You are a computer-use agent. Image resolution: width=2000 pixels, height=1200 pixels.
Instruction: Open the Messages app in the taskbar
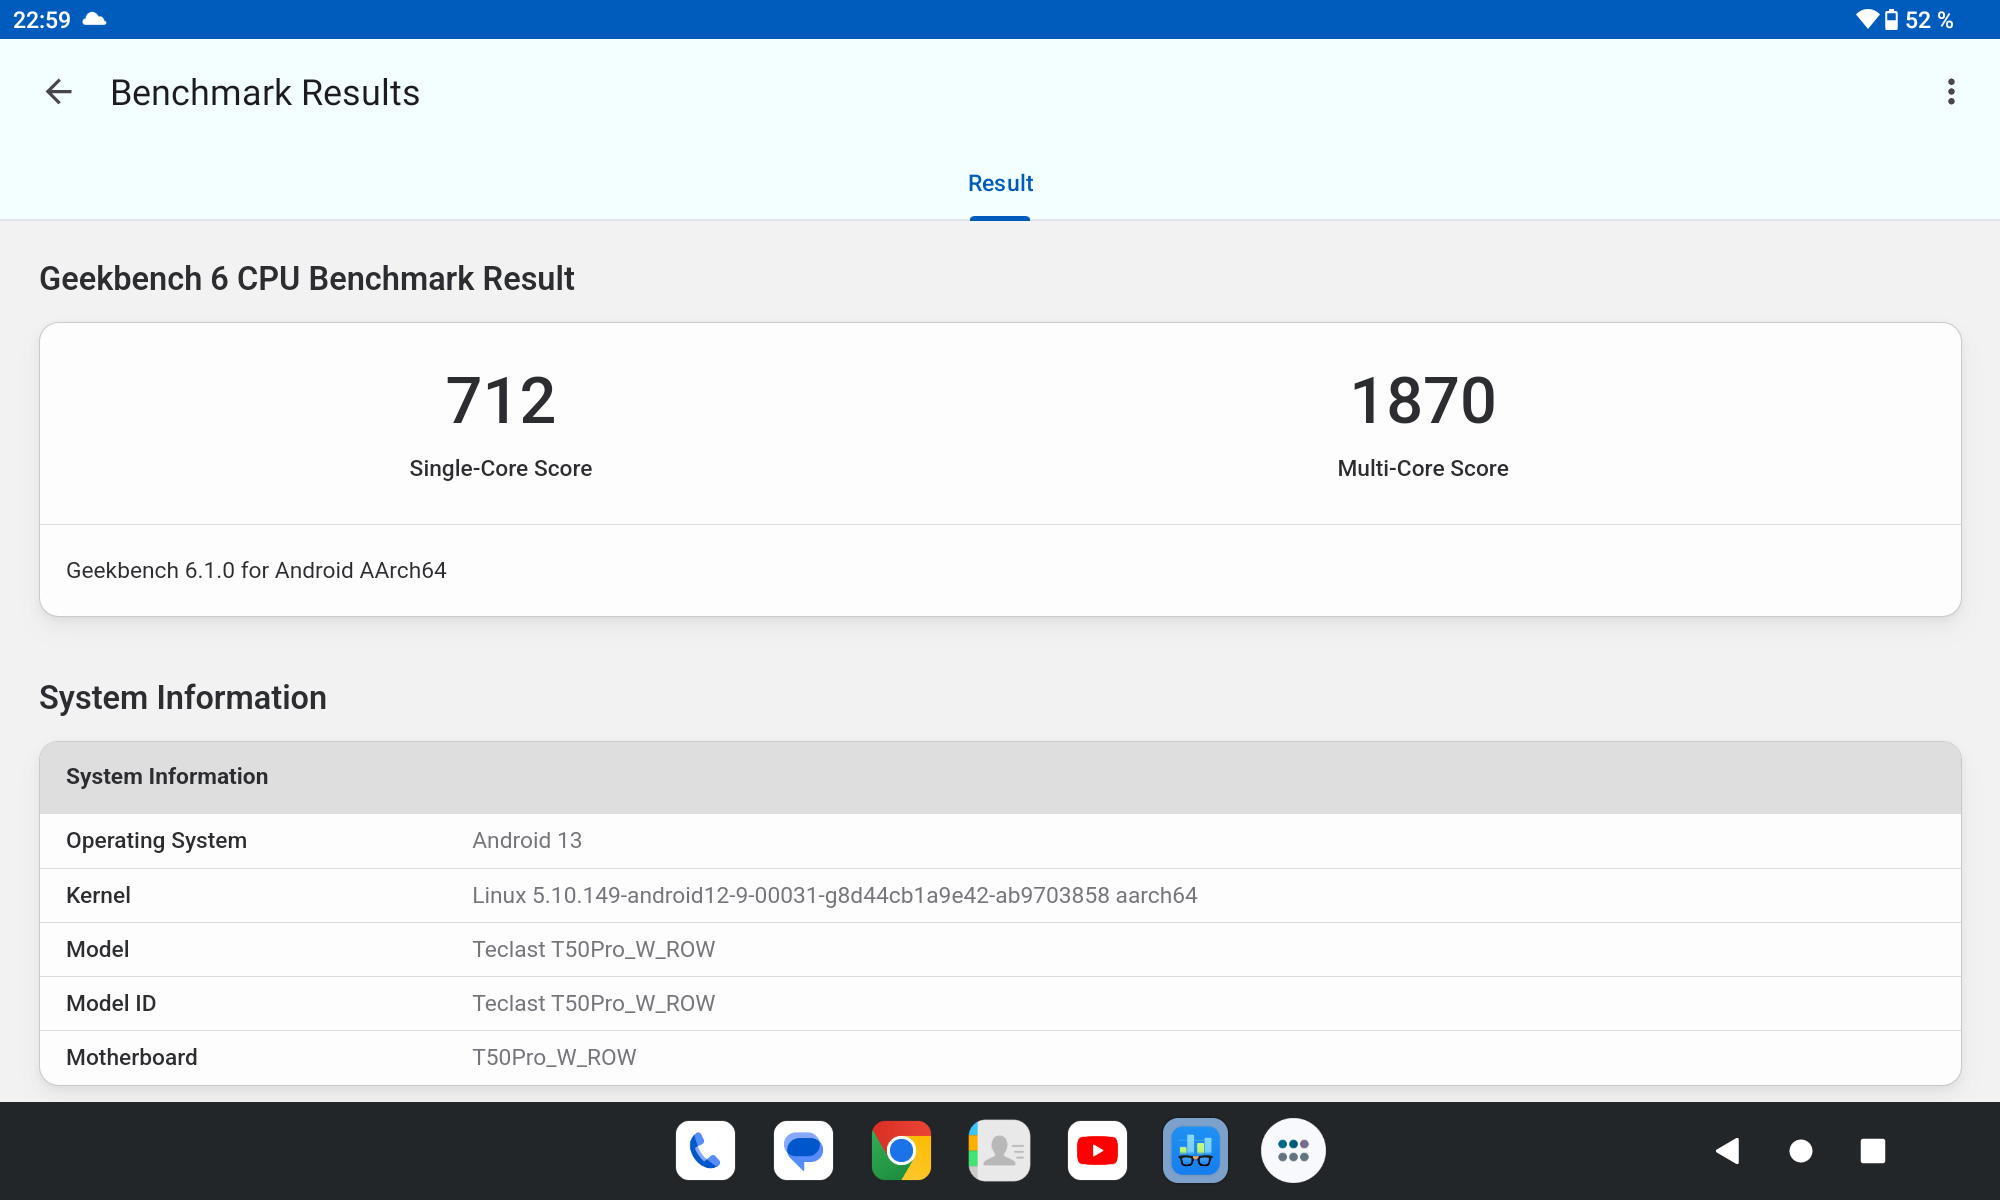(803, 1151)
